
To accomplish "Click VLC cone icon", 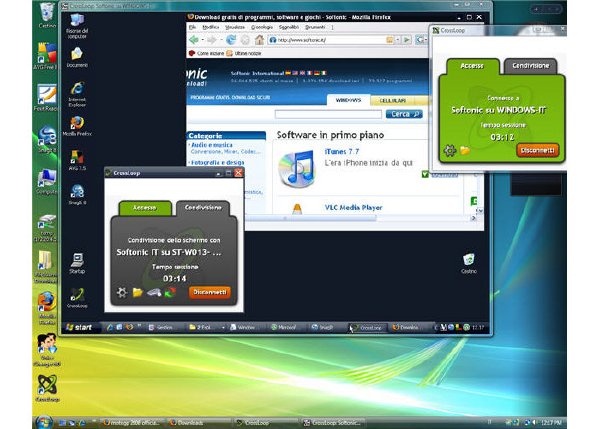I will pyautogui.click(x=297, y=209).
